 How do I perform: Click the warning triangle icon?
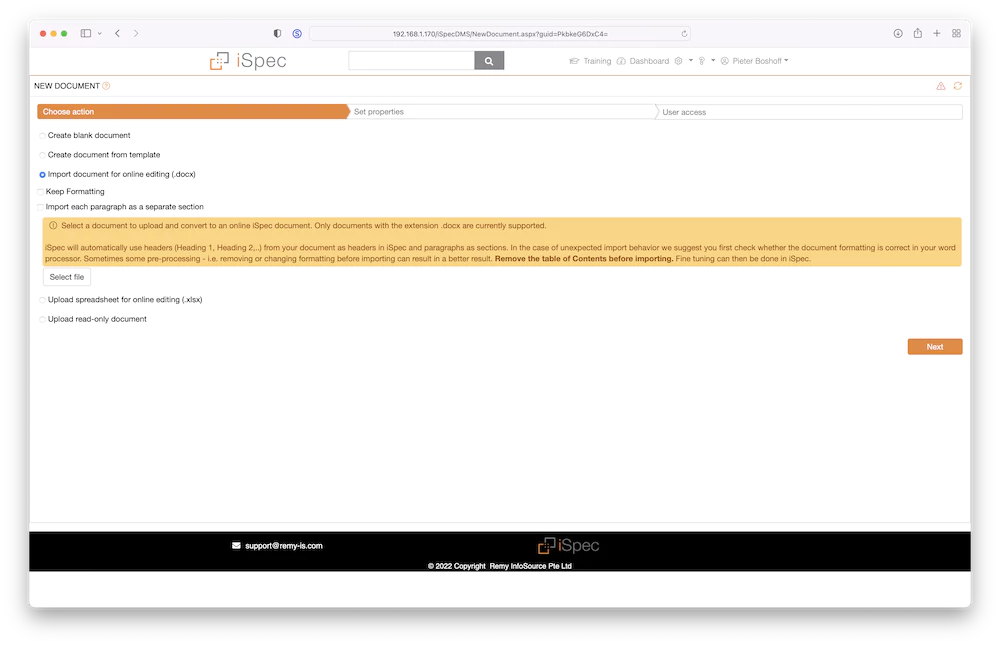(941, 85)
